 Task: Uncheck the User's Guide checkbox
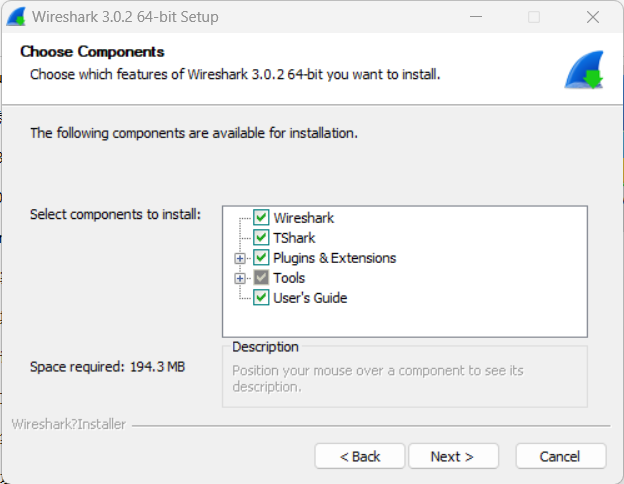tap(261, 298)
